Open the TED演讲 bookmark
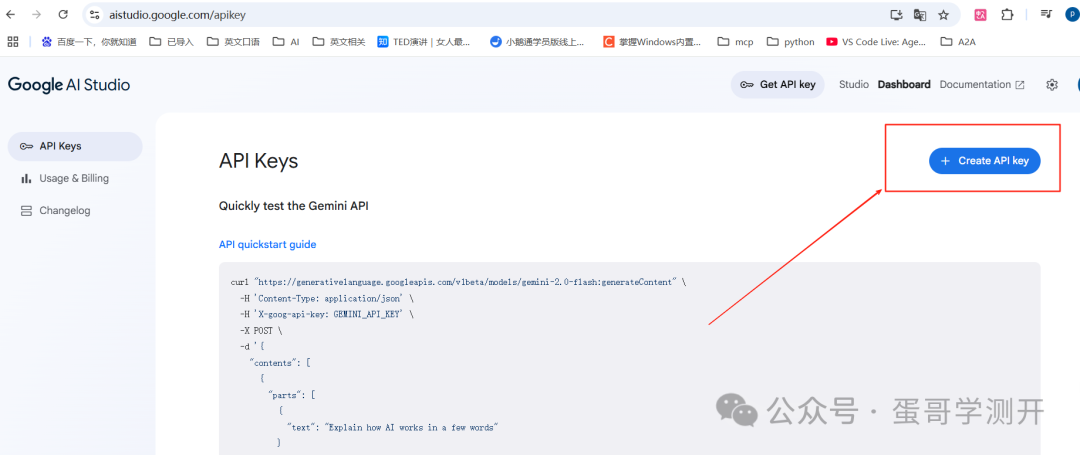Image resolution: width=1080 pixels, height=455 pixels. [x=424, y=42]
